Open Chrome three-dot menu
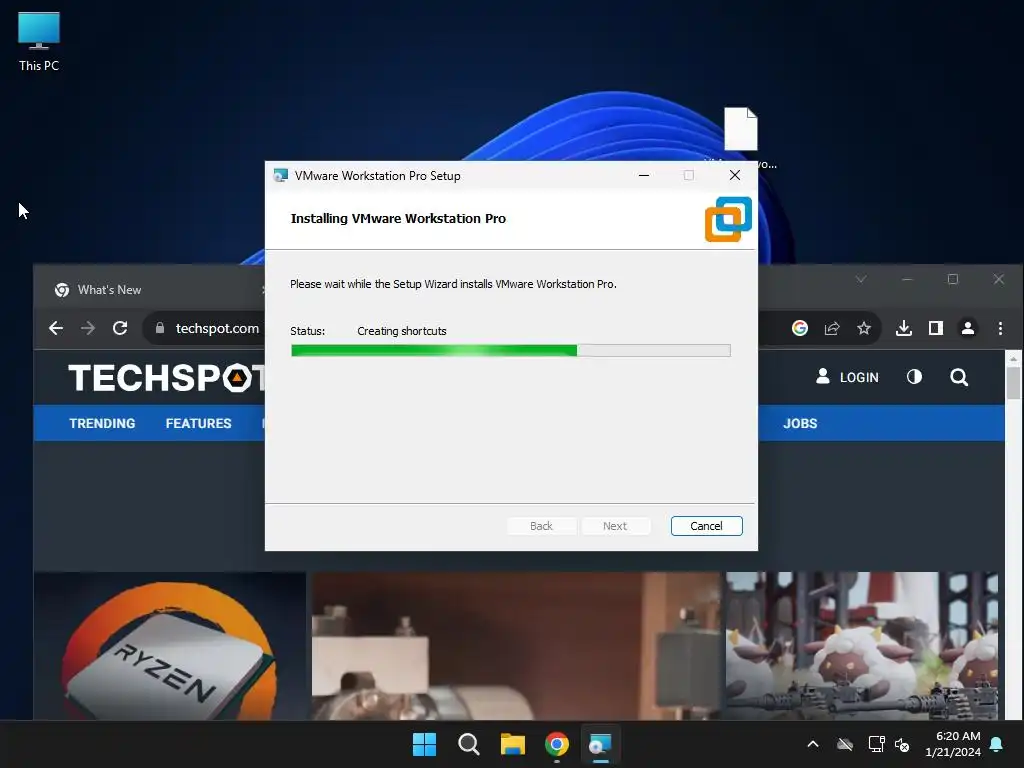The image size is (1024, 768). click(x=1000, y=328)
